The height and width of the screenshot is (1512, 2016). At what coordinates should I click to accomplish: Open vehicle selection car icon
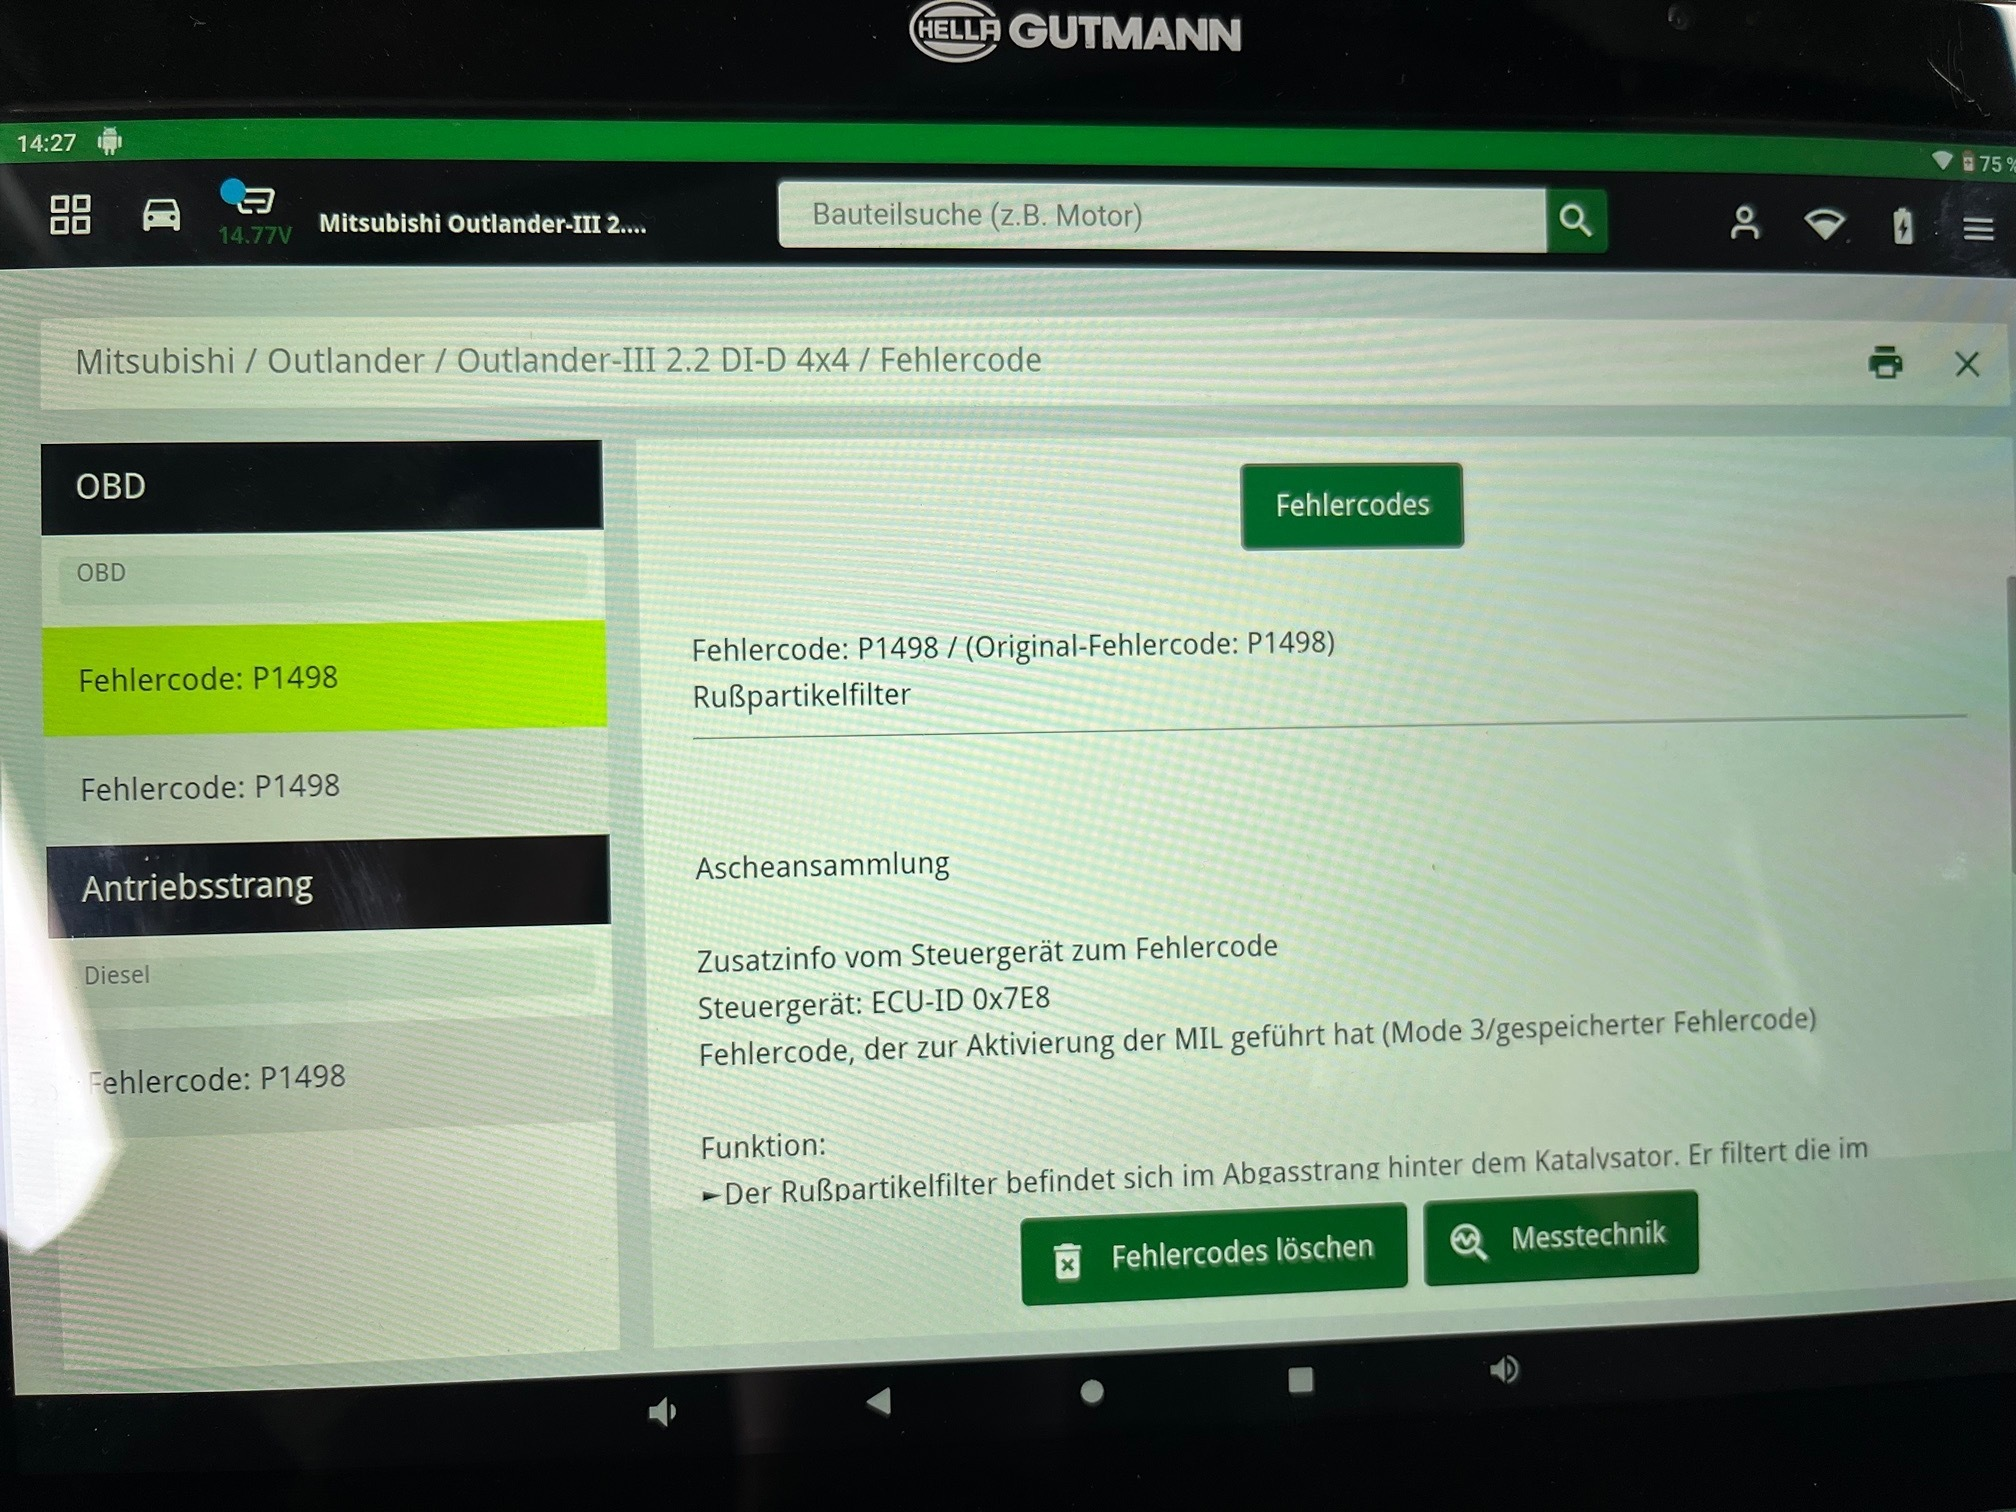pyautogui.click(x=161, y=214)
